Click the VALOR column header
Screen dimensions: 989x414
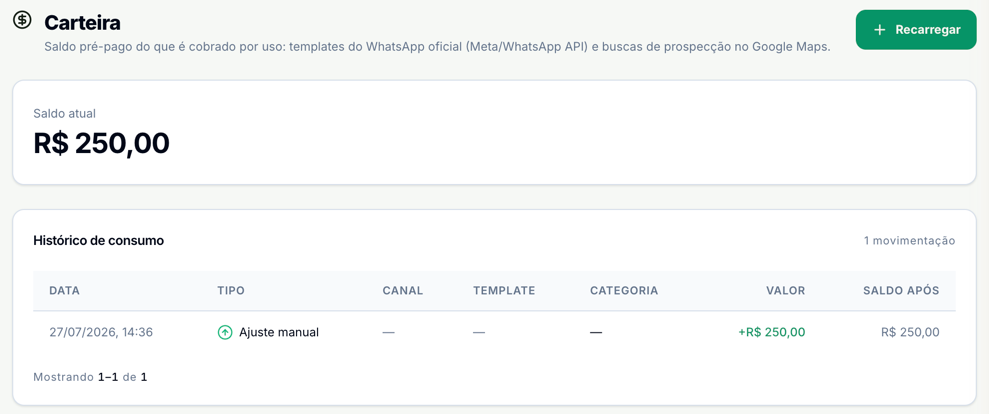click(x=785, y=291)
